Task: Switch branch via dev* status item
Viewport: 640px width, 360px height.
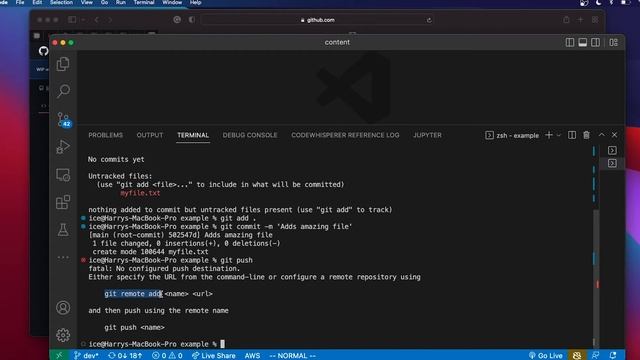Action: click(x=86, y=356)
